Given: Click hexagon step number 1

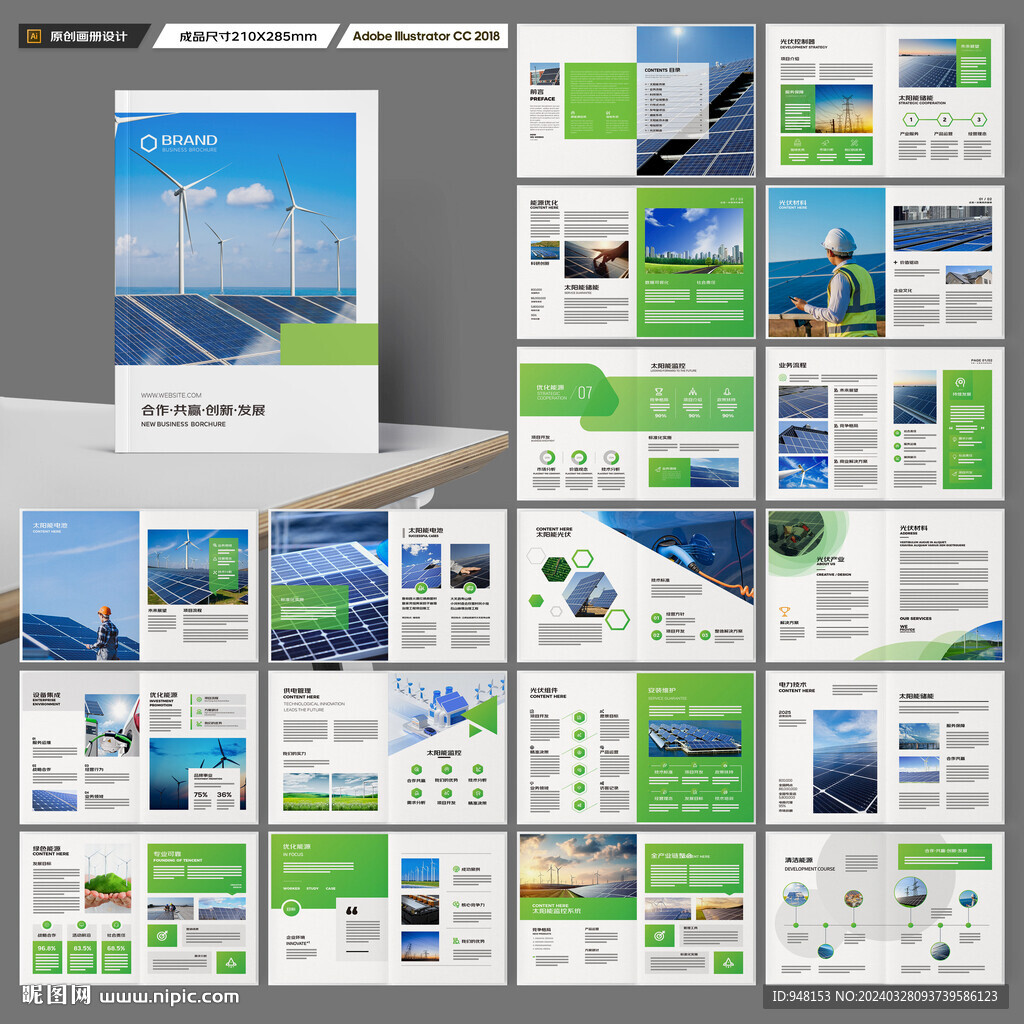Looking at the screenshot, I should click(x=910, y=120).
